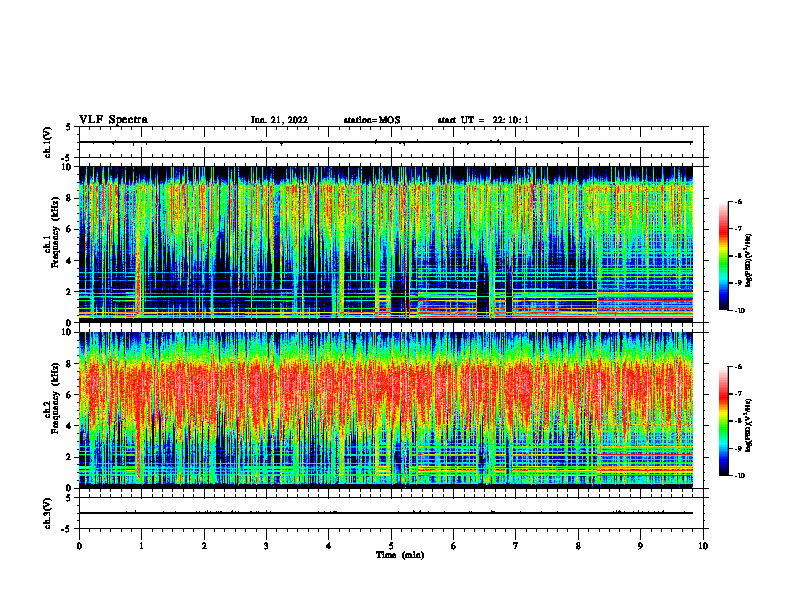Image resolution: width=792 pixels, height=612 pixels.
Task: Click the "VLF Spectra" plot title
Action: tap(113, 120)
